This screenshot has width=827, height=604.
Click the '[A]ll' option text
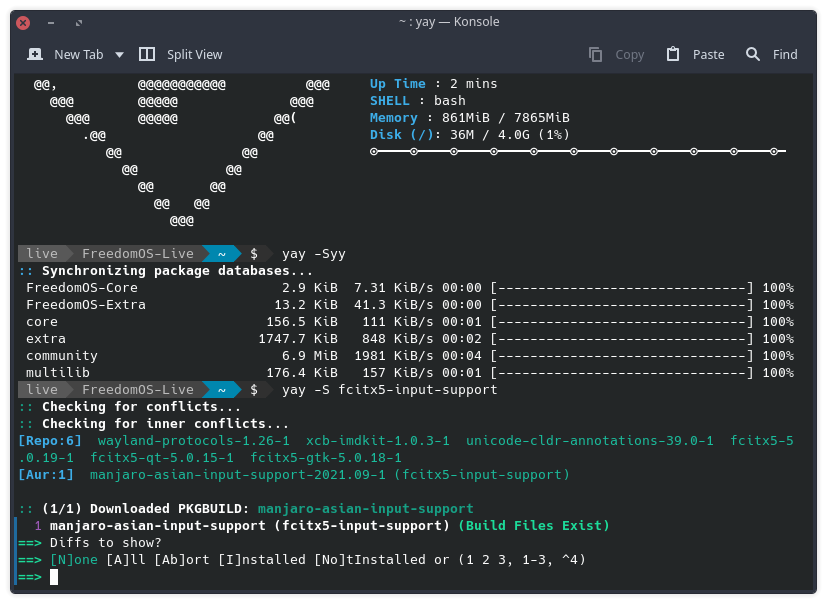pos(126,560)
